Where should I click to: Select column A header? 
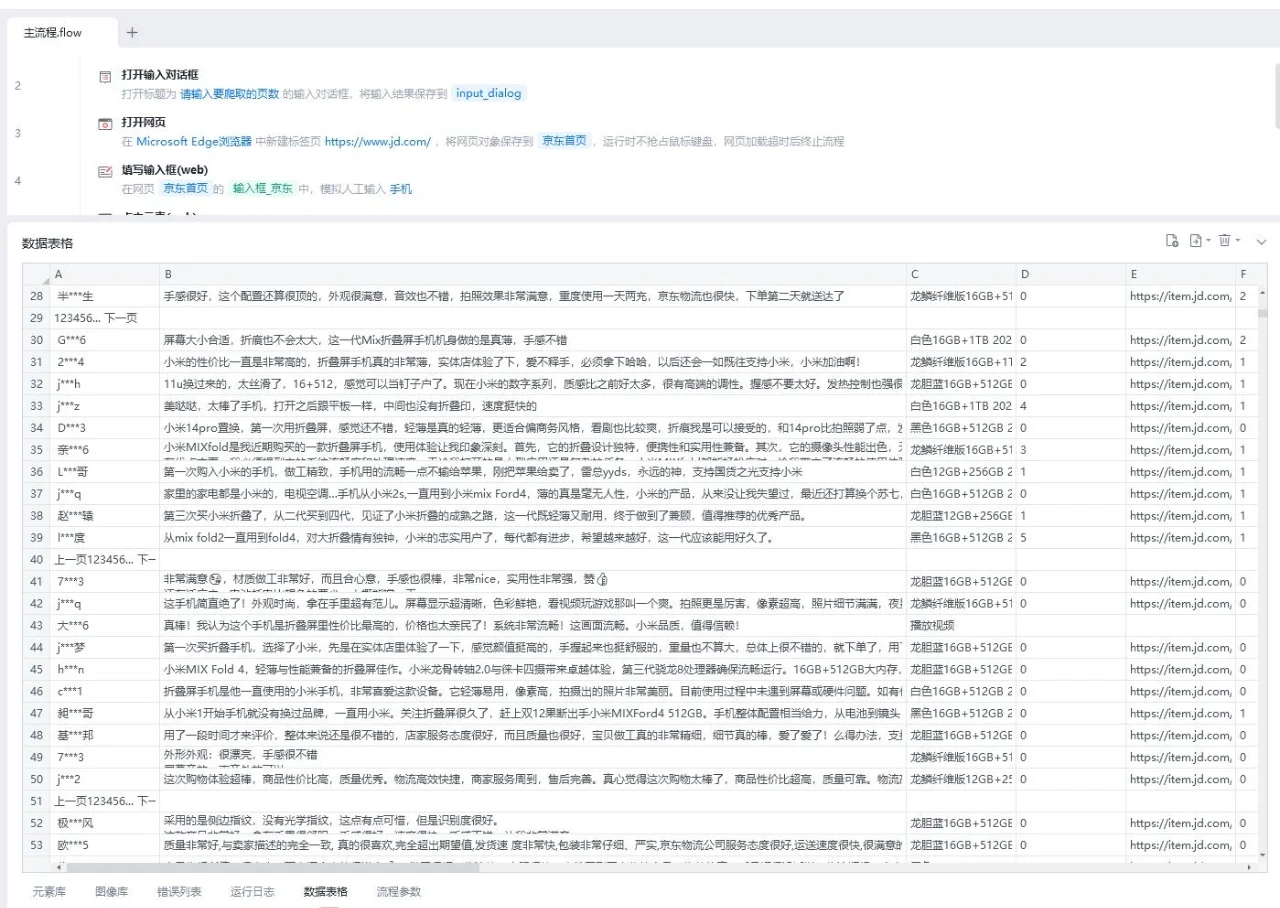[x=105, y=274]
